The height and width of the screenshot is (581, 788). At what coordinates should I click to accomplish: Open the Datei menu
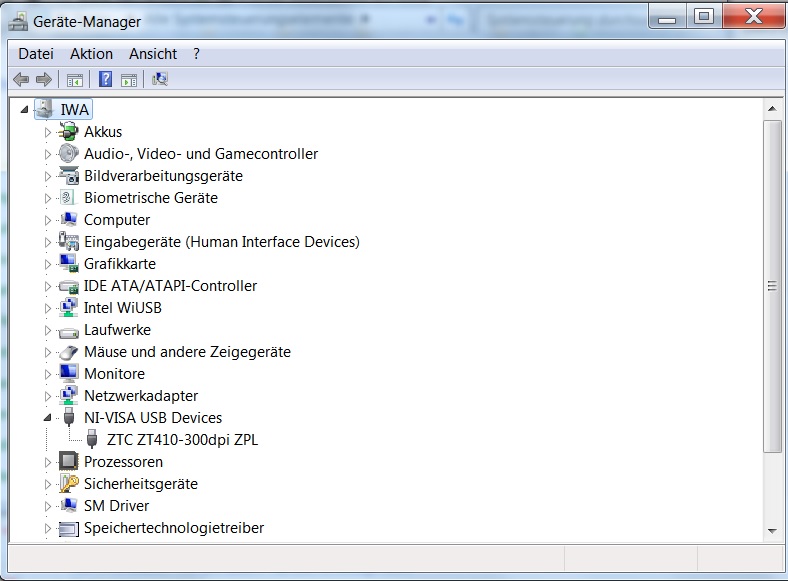36,54
